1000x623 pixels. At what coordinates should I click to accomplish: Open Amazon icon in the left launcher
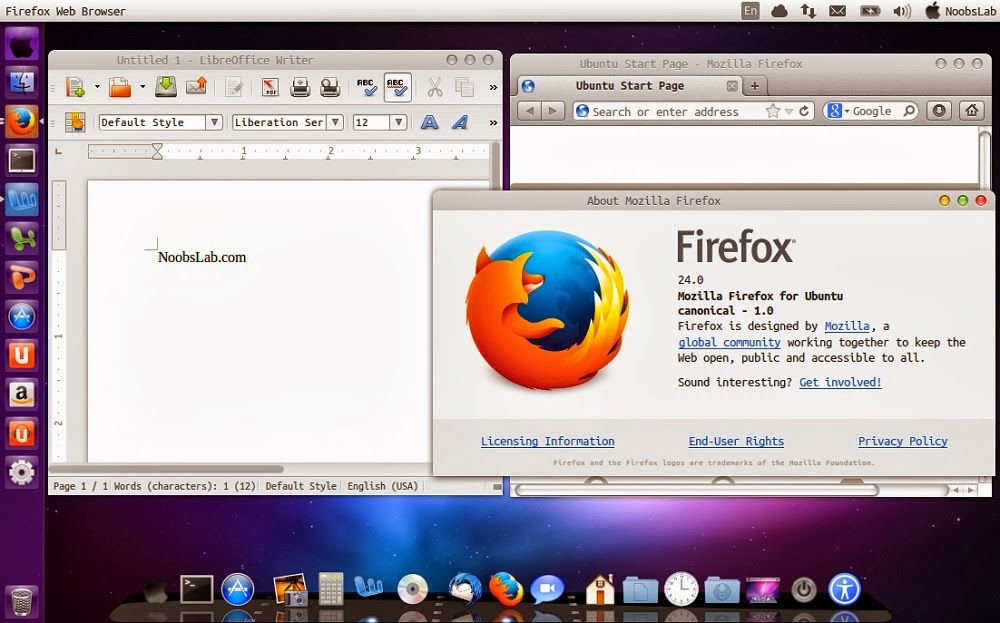point(22,394)
